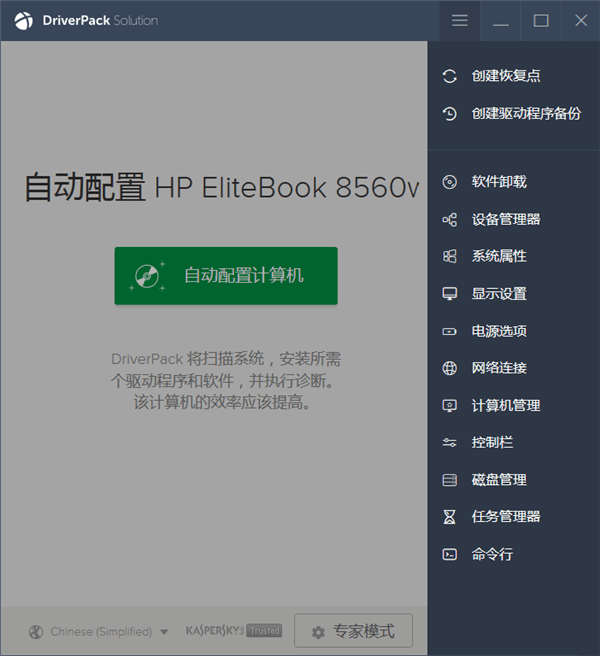Screen dimensions: 600x656
Task: Click the 电源选项 battery icon
Action: [x=449, y=331]
